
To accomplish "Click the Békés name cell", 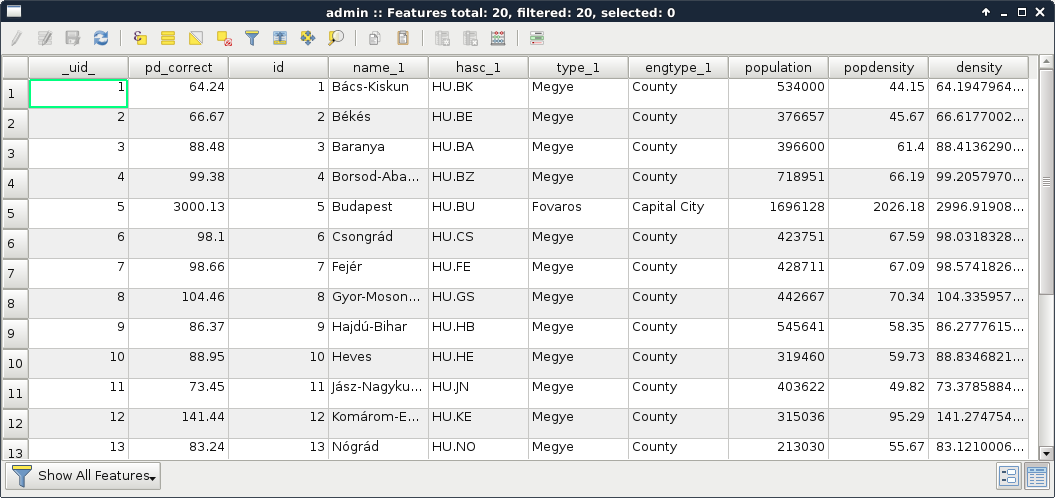I will pos(378,123).
